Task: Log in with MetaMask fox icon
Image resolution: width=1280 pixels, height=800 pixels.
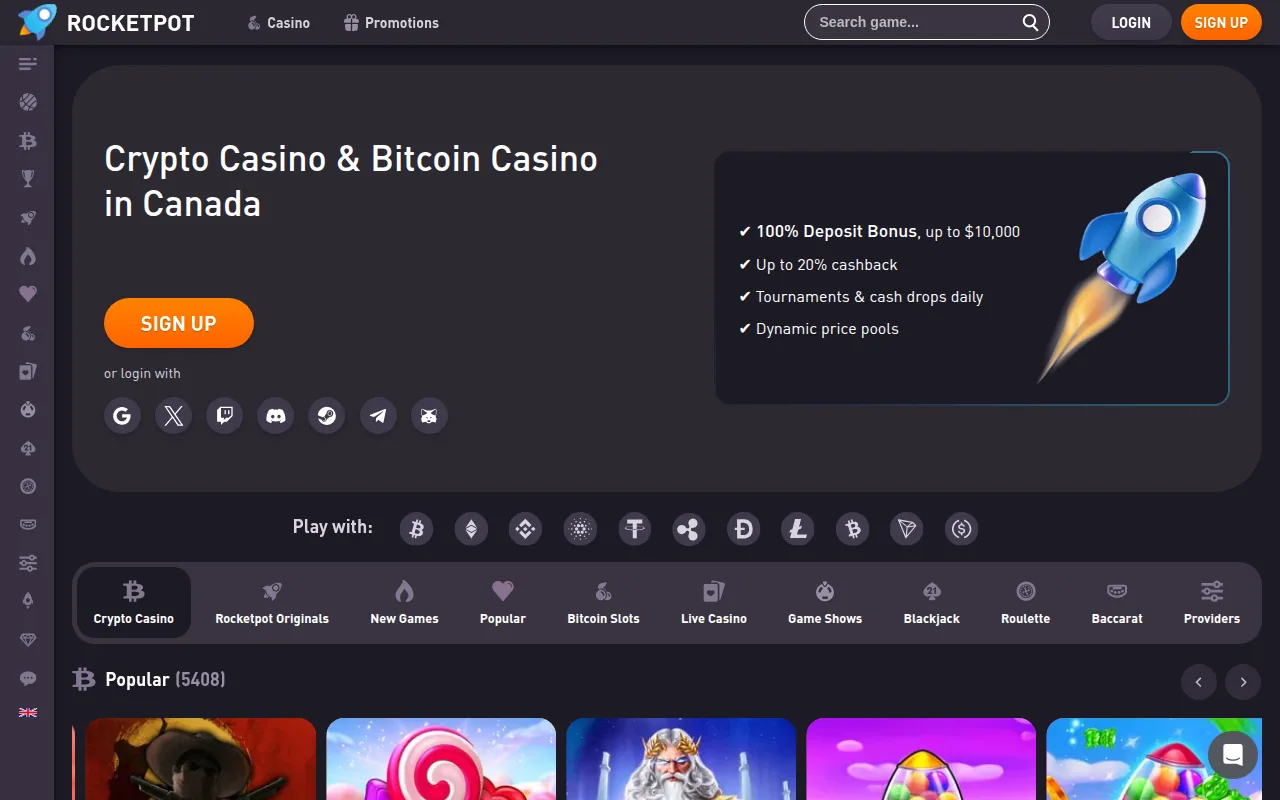Action: click(x=429, y=415)
